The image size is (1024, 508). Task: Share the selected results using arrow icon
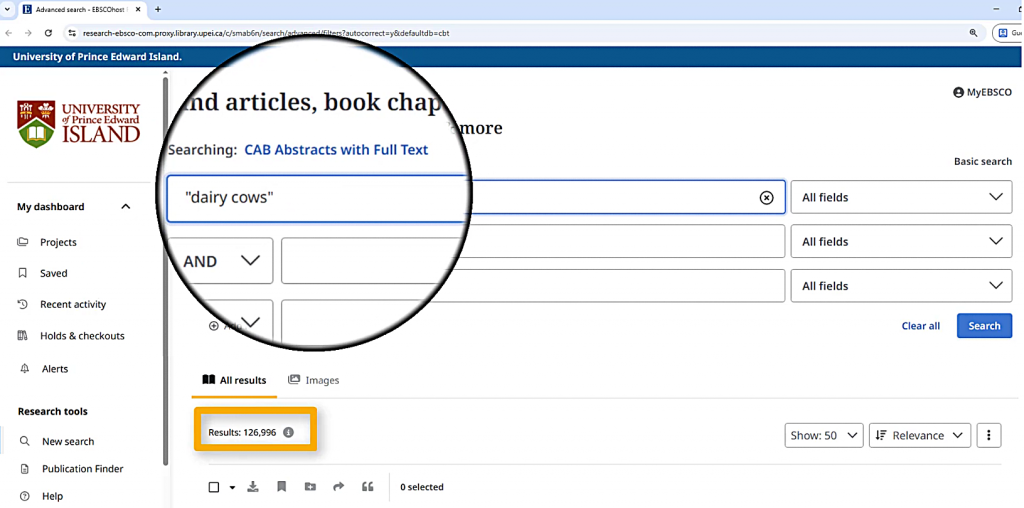pyautogui.click(x=339, y=487)
